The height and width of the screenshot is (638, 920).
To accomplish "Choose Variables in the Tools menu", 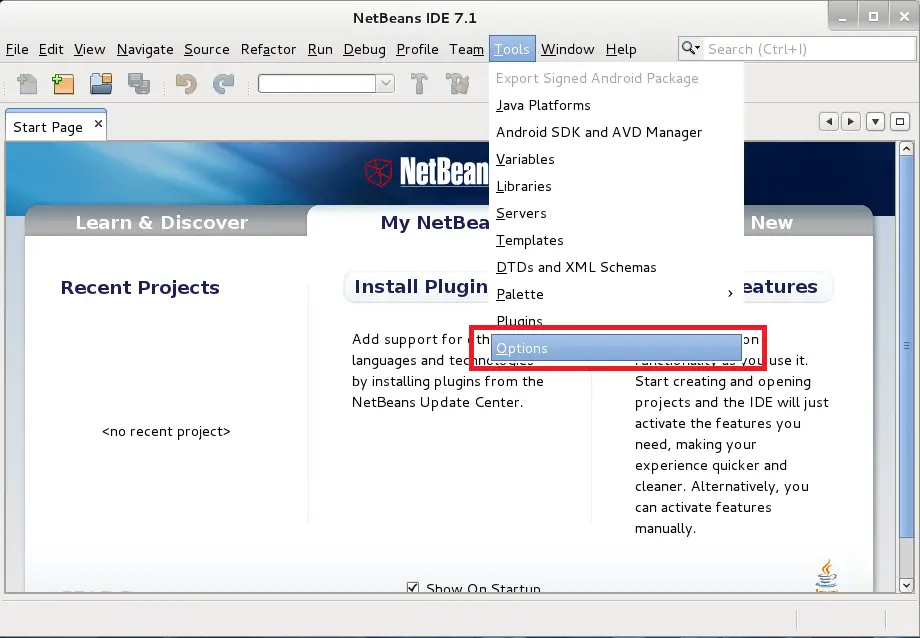I will click(x=616, y=160).
